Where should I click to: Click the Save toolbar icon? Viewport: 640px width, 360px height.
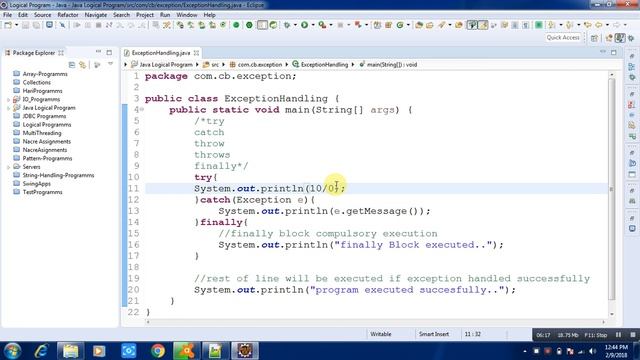click(25, 25)
